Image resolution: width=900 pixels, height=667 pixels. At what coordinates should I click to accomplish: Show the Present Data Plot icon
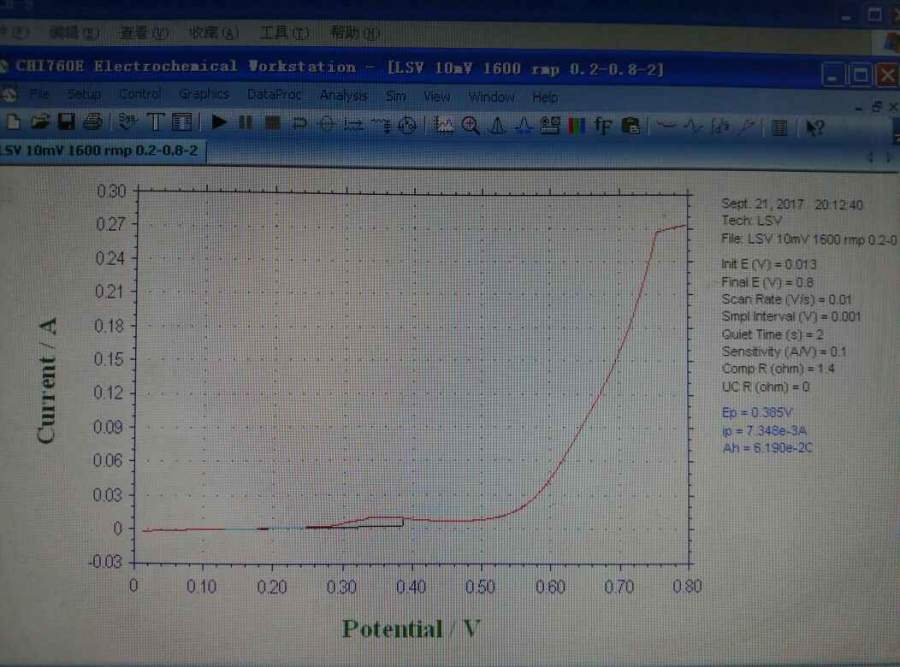coord(443,125)
